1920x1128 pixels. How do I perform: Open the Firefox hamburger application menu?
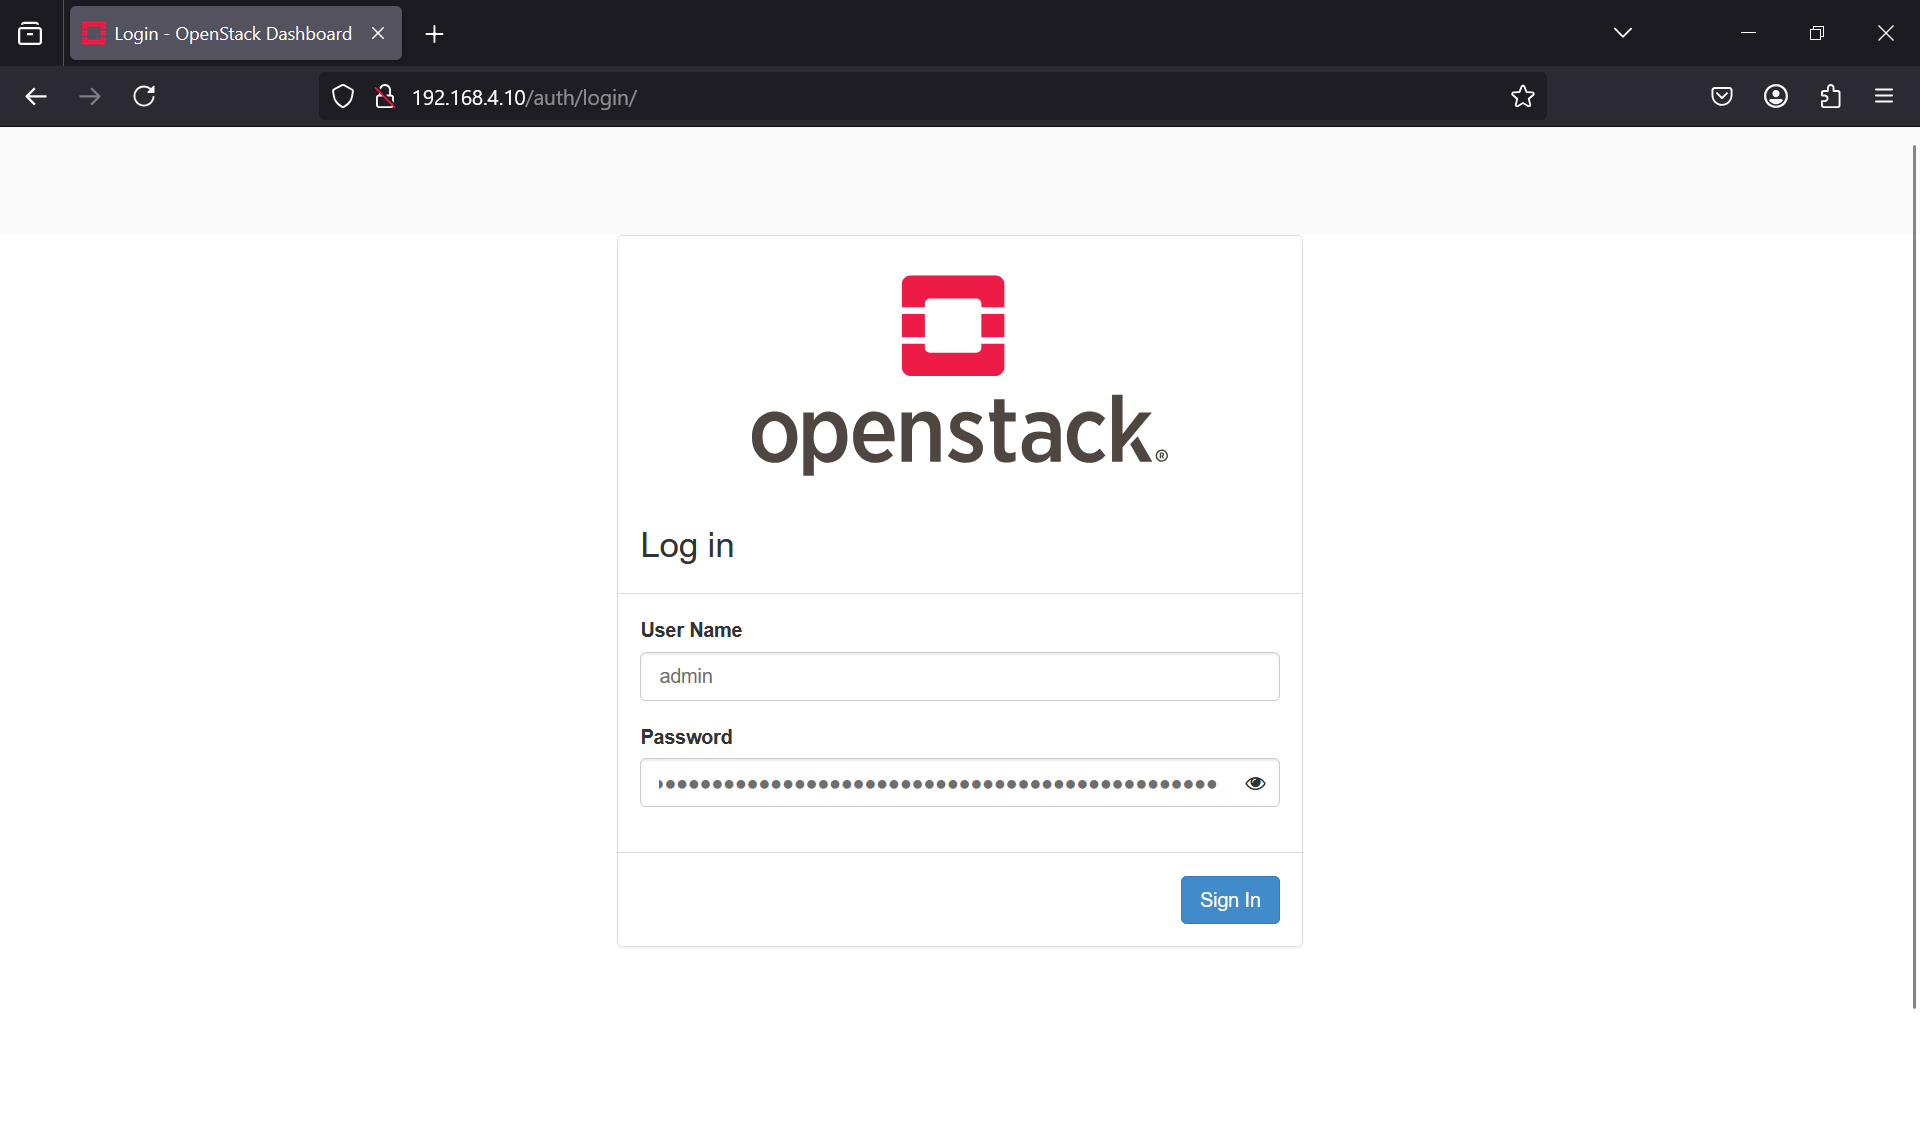[1884, 96]
